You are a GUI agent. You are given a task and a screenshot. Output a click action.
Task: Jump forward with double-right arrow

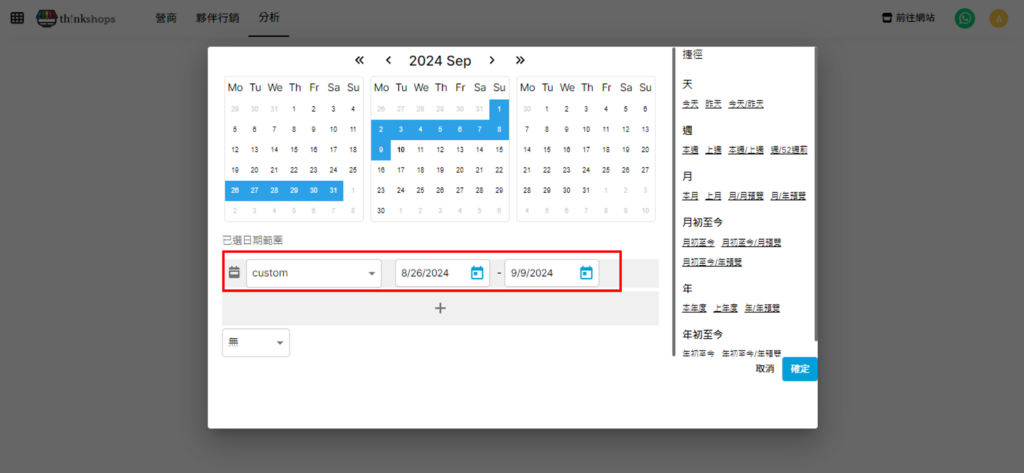520,61
